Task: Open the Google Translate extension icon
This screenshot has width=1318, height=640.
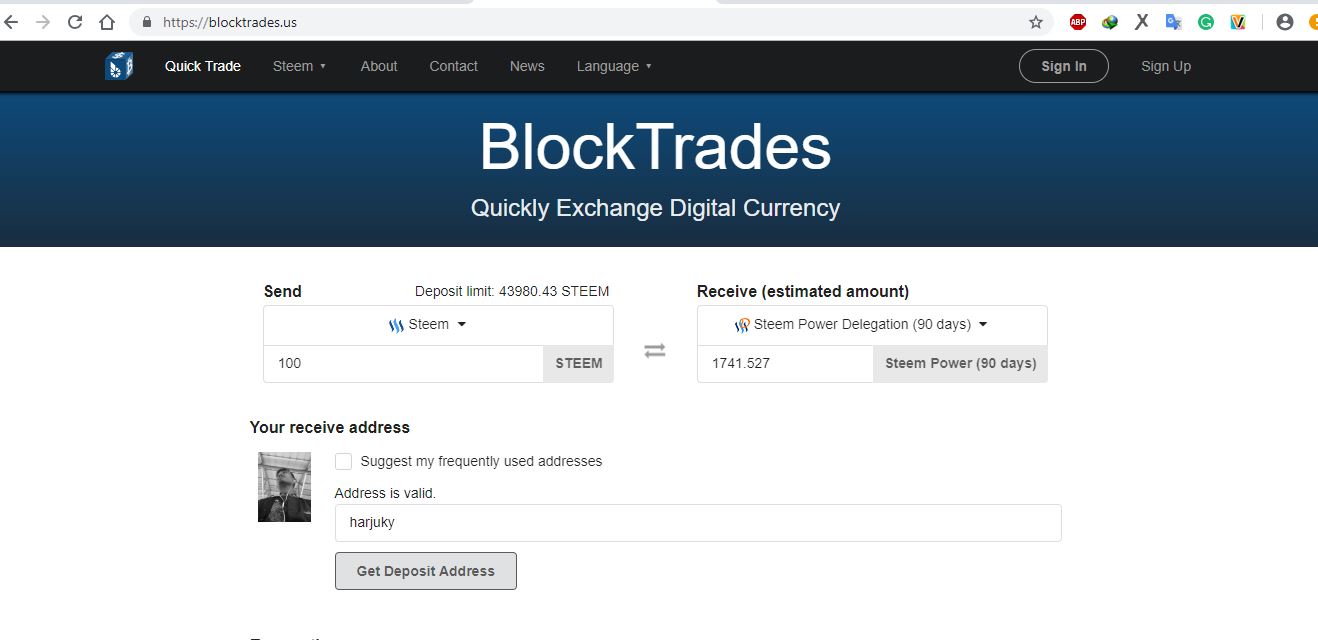Action: click(x=1174, y=22)
